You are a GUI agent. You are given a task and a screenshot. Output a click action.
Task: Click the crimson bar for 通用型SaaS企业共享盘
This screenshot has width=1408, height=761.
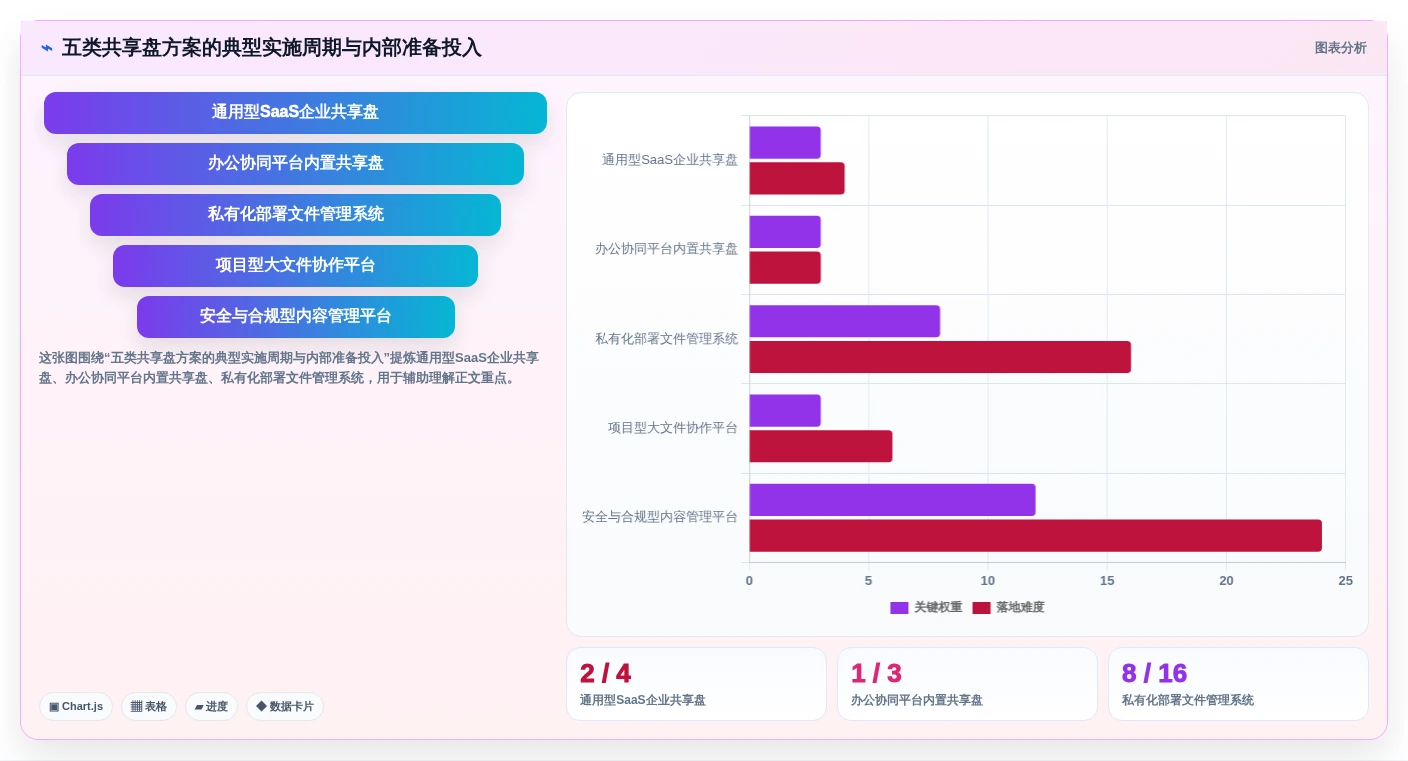pyautogui.click(x=797, y=178)
